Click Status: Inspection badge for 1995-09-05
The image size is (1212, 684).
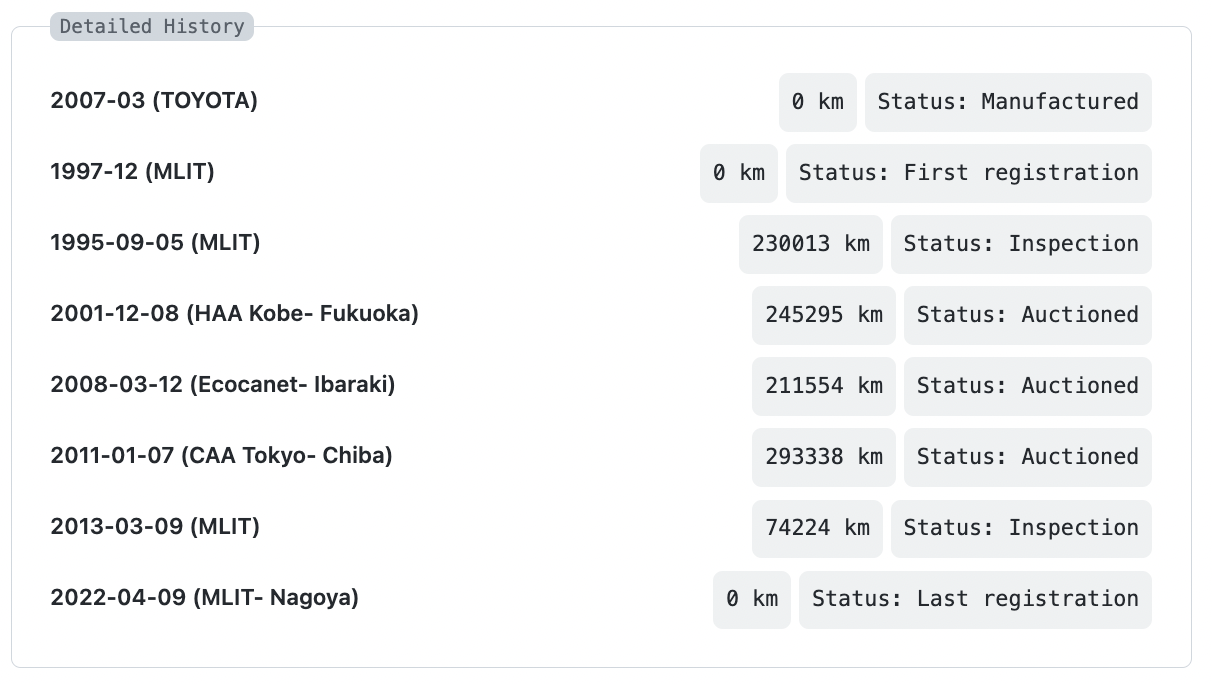pos(1020,244)
